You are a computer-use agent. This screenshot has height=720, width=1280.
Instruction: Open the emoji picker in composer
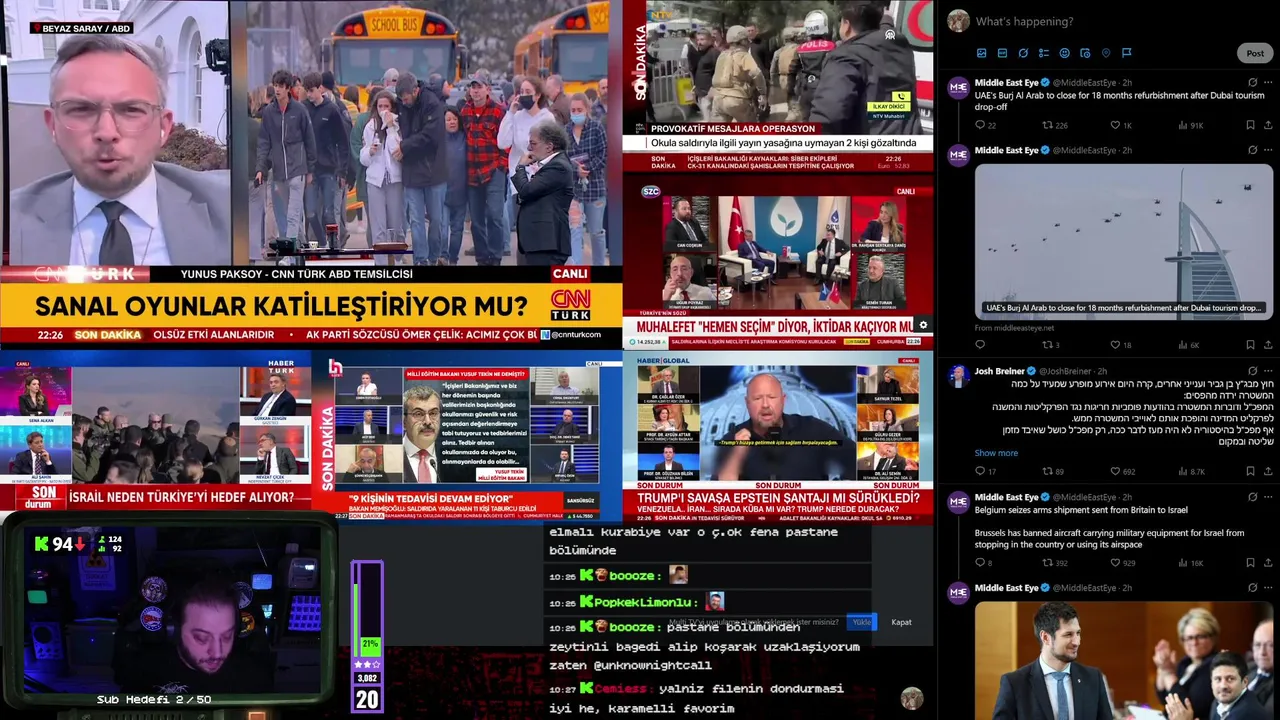click(x=1064, y=53)
